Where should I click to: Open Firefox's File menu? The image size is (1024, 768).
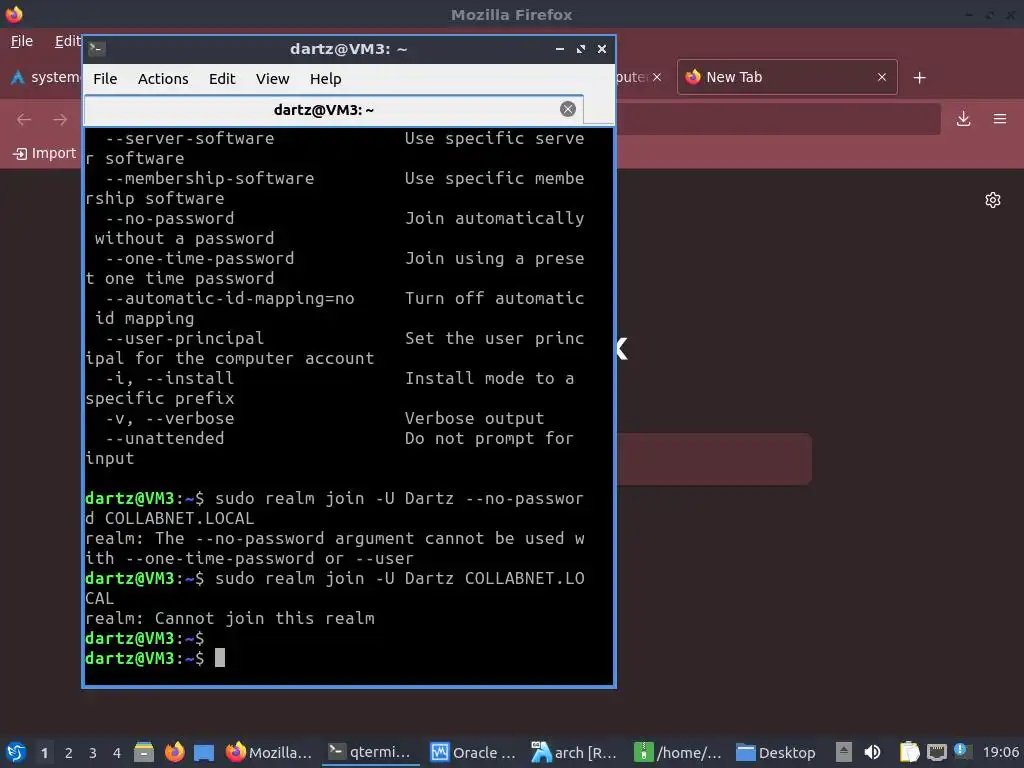click(x=22, y=41)
